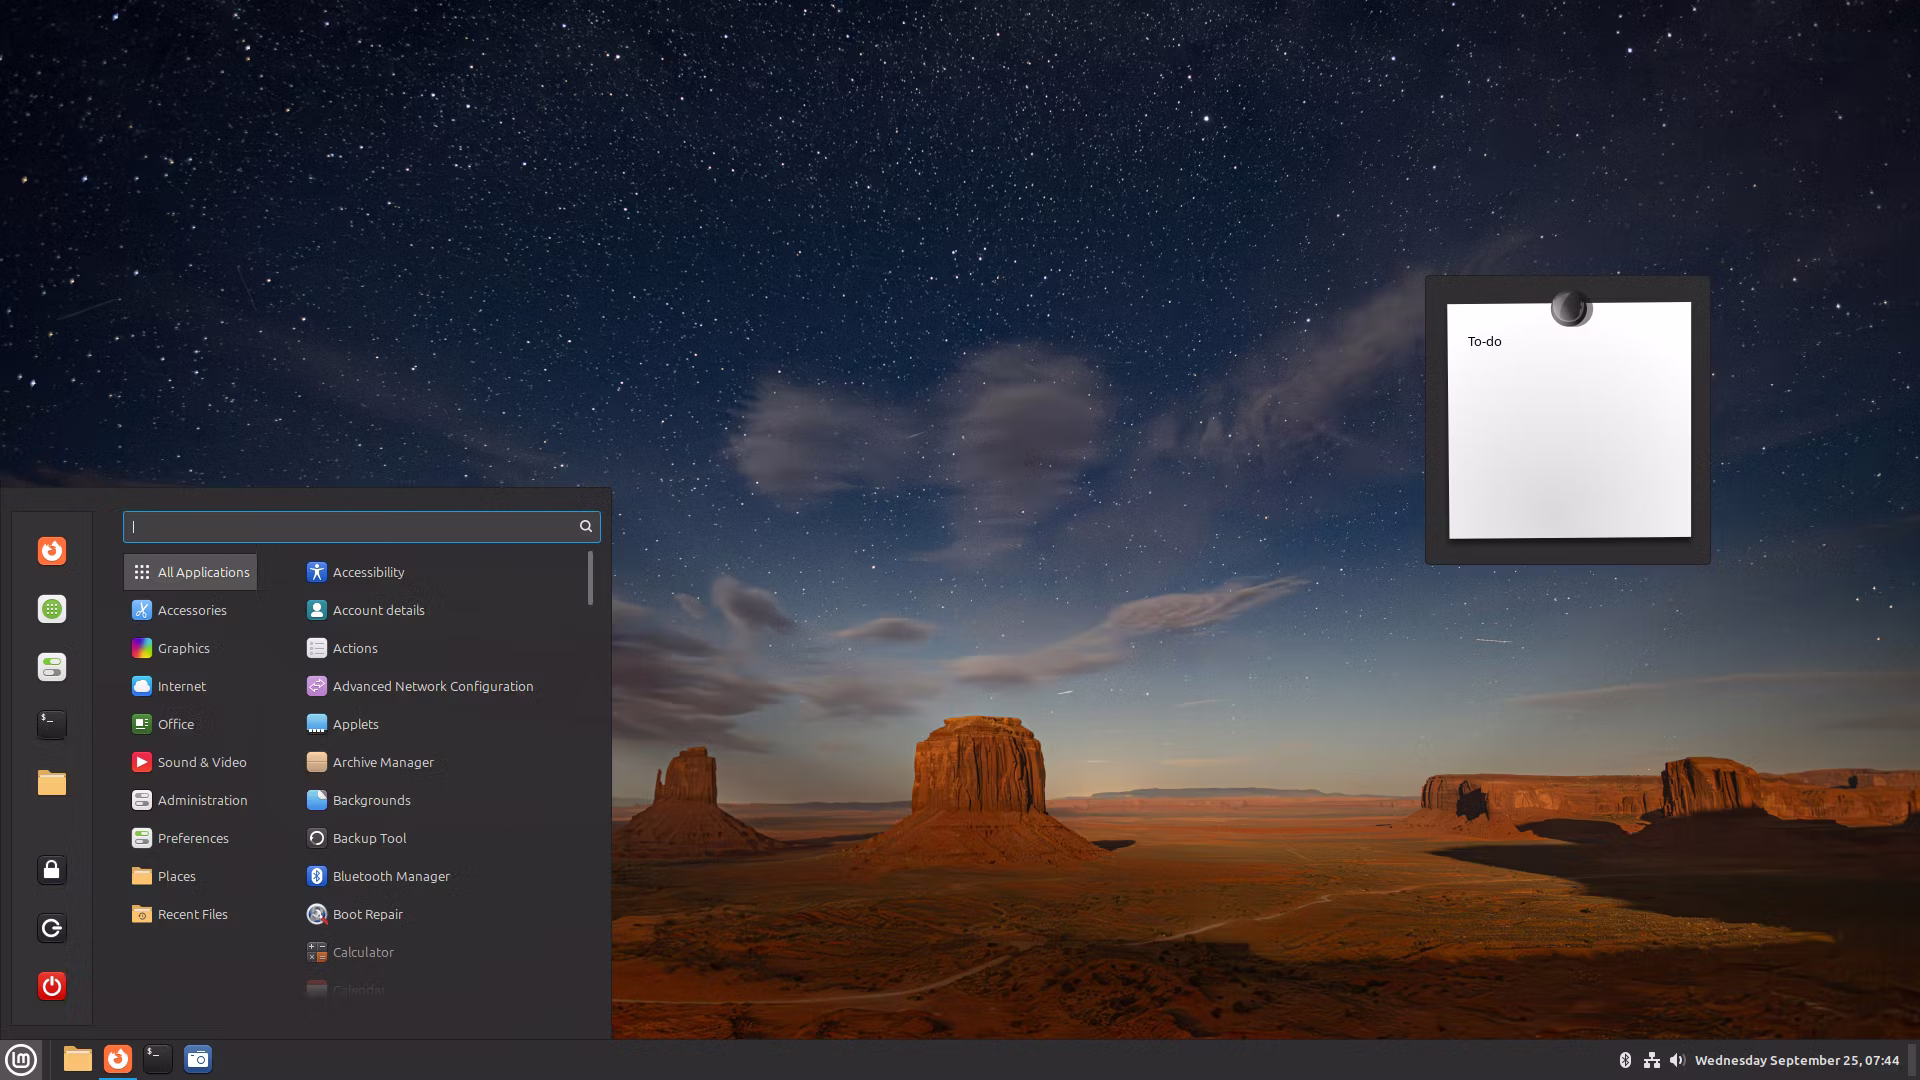Open the volume applet in tray
The image size is (1920, 1080).
click(1677, 1060)
